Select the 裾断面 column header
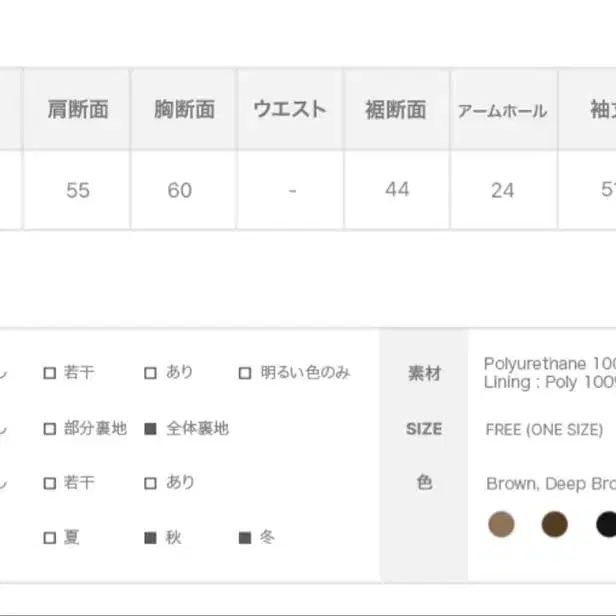Screen dimensions: 616x616 point(396,109)
